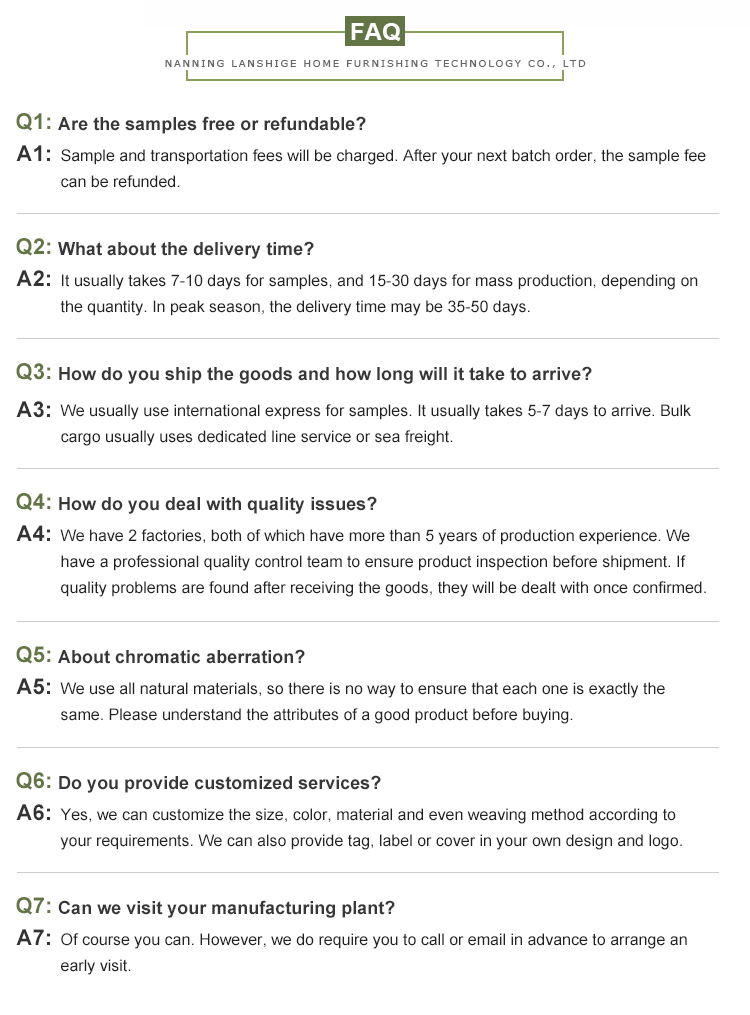Select the answer about 7-10 days for samples
The image size is (750, 1015).
[379, 294]
